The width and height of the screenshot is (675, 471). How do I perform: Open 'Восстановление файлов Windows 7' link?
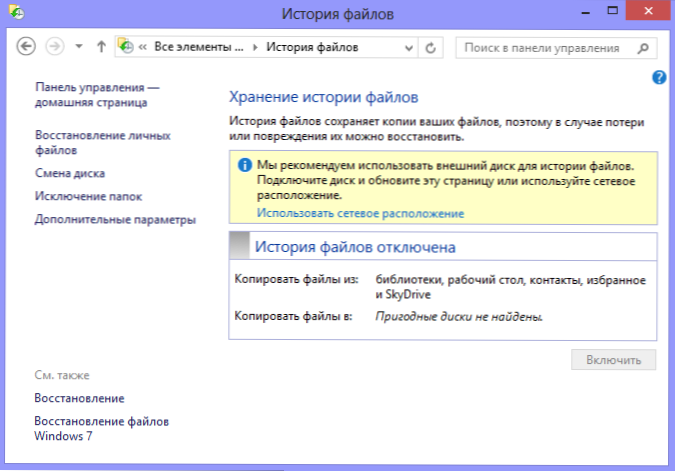click(102, 429)
